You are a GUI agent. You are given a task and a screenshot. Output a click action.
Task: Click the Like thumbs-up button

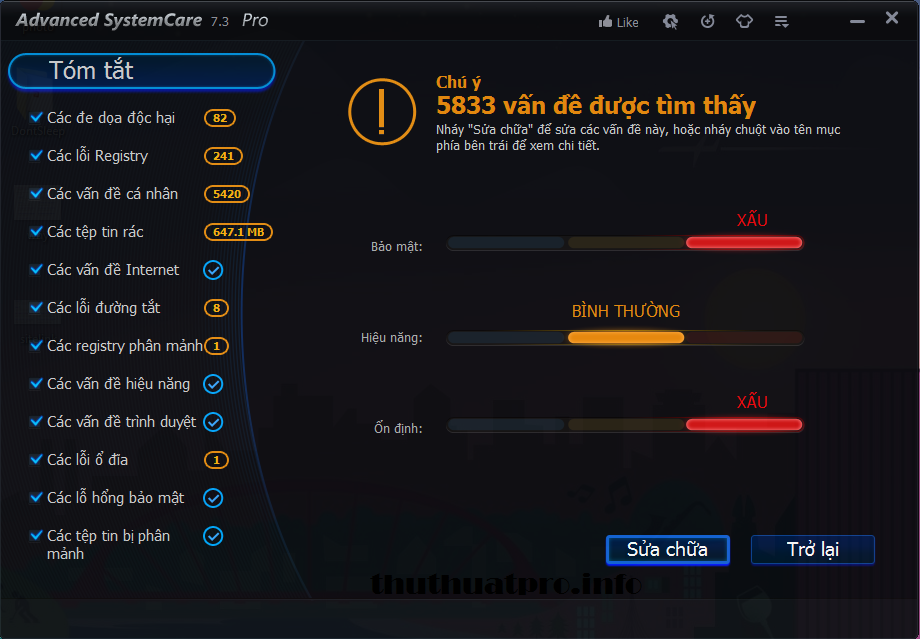pos(618,22)
